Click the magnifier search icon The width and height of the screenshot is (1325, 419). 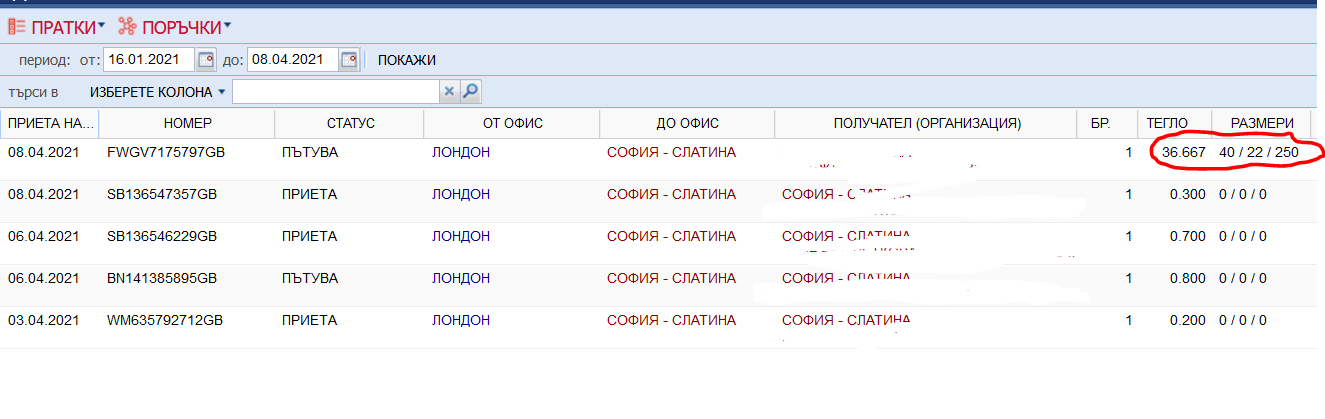tap(470, 92)
